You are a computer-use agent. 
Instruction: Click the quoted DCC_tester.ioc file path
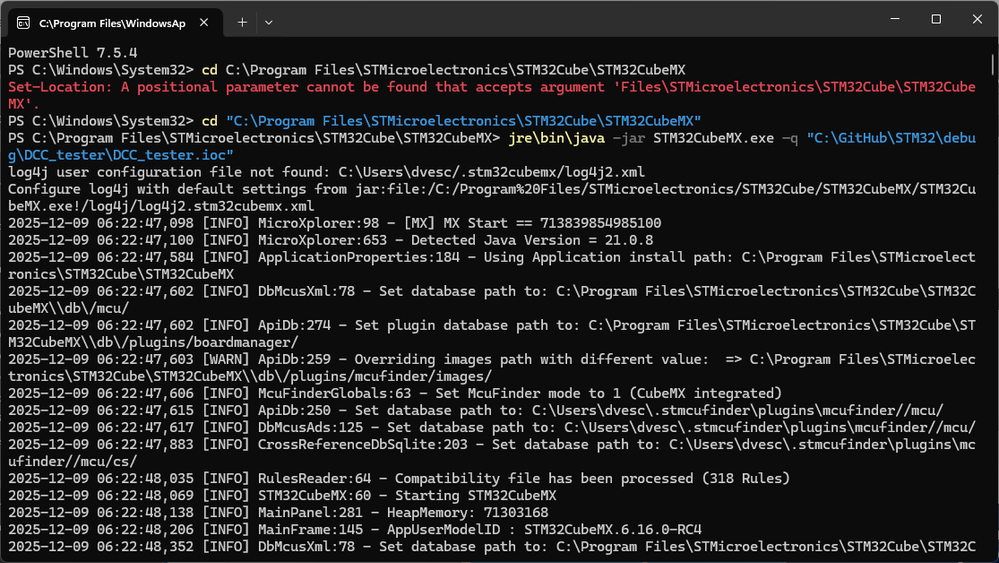tap(120, 155)
